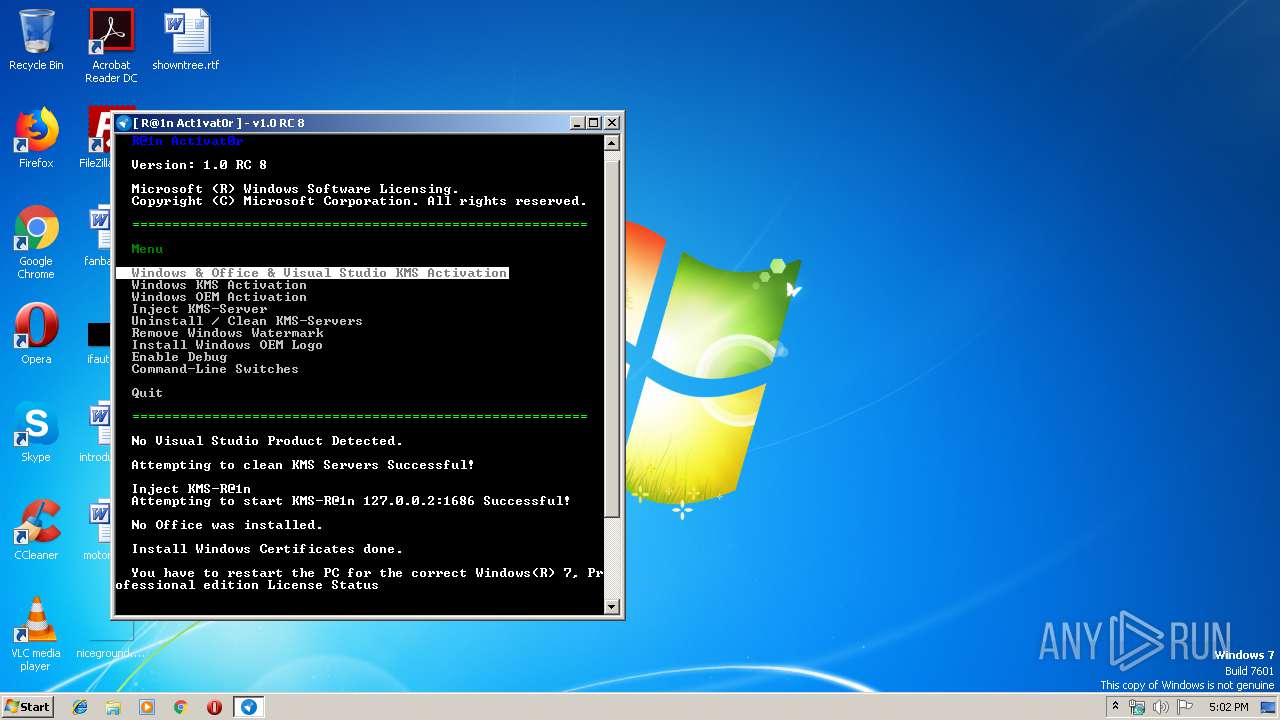Viewport: 1280px width, 720px height.
Task: Select Command-Line Switches menu entry
Action: coord(215,369)
